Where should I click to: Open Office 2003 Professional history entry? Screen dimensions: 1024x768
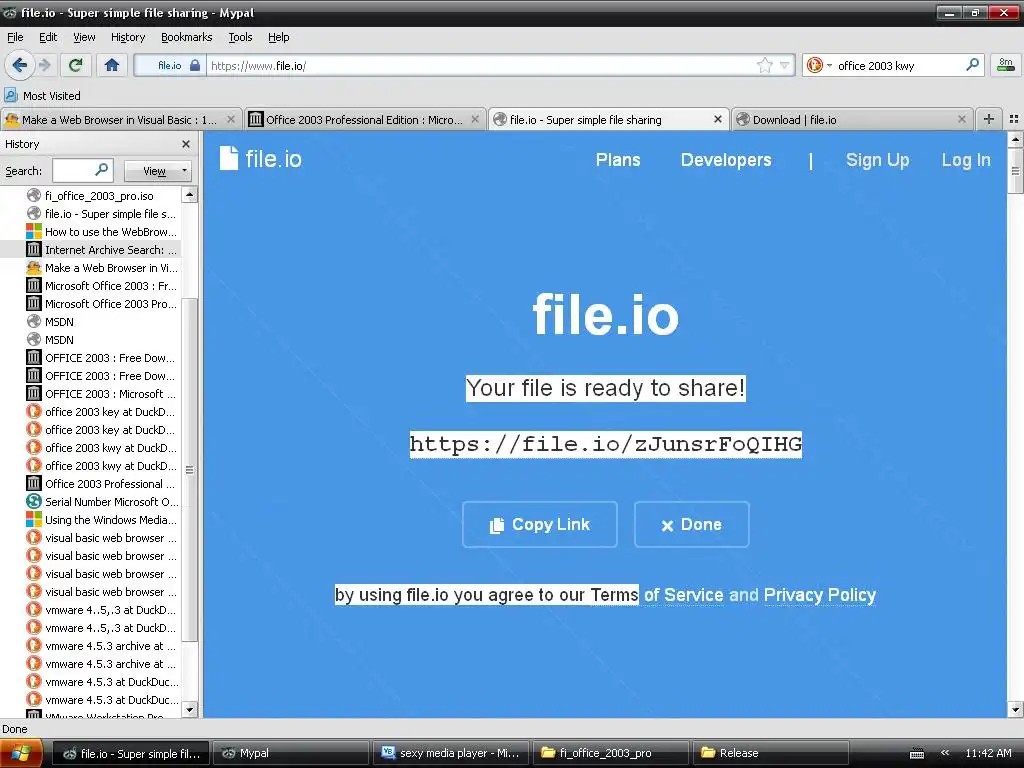tap(90, 484)
